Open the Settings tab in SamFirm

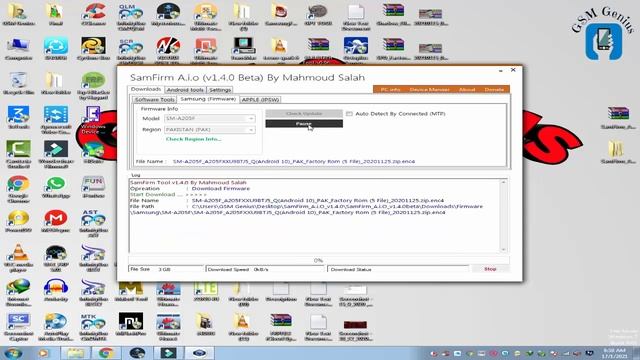[x=220, y=90]
